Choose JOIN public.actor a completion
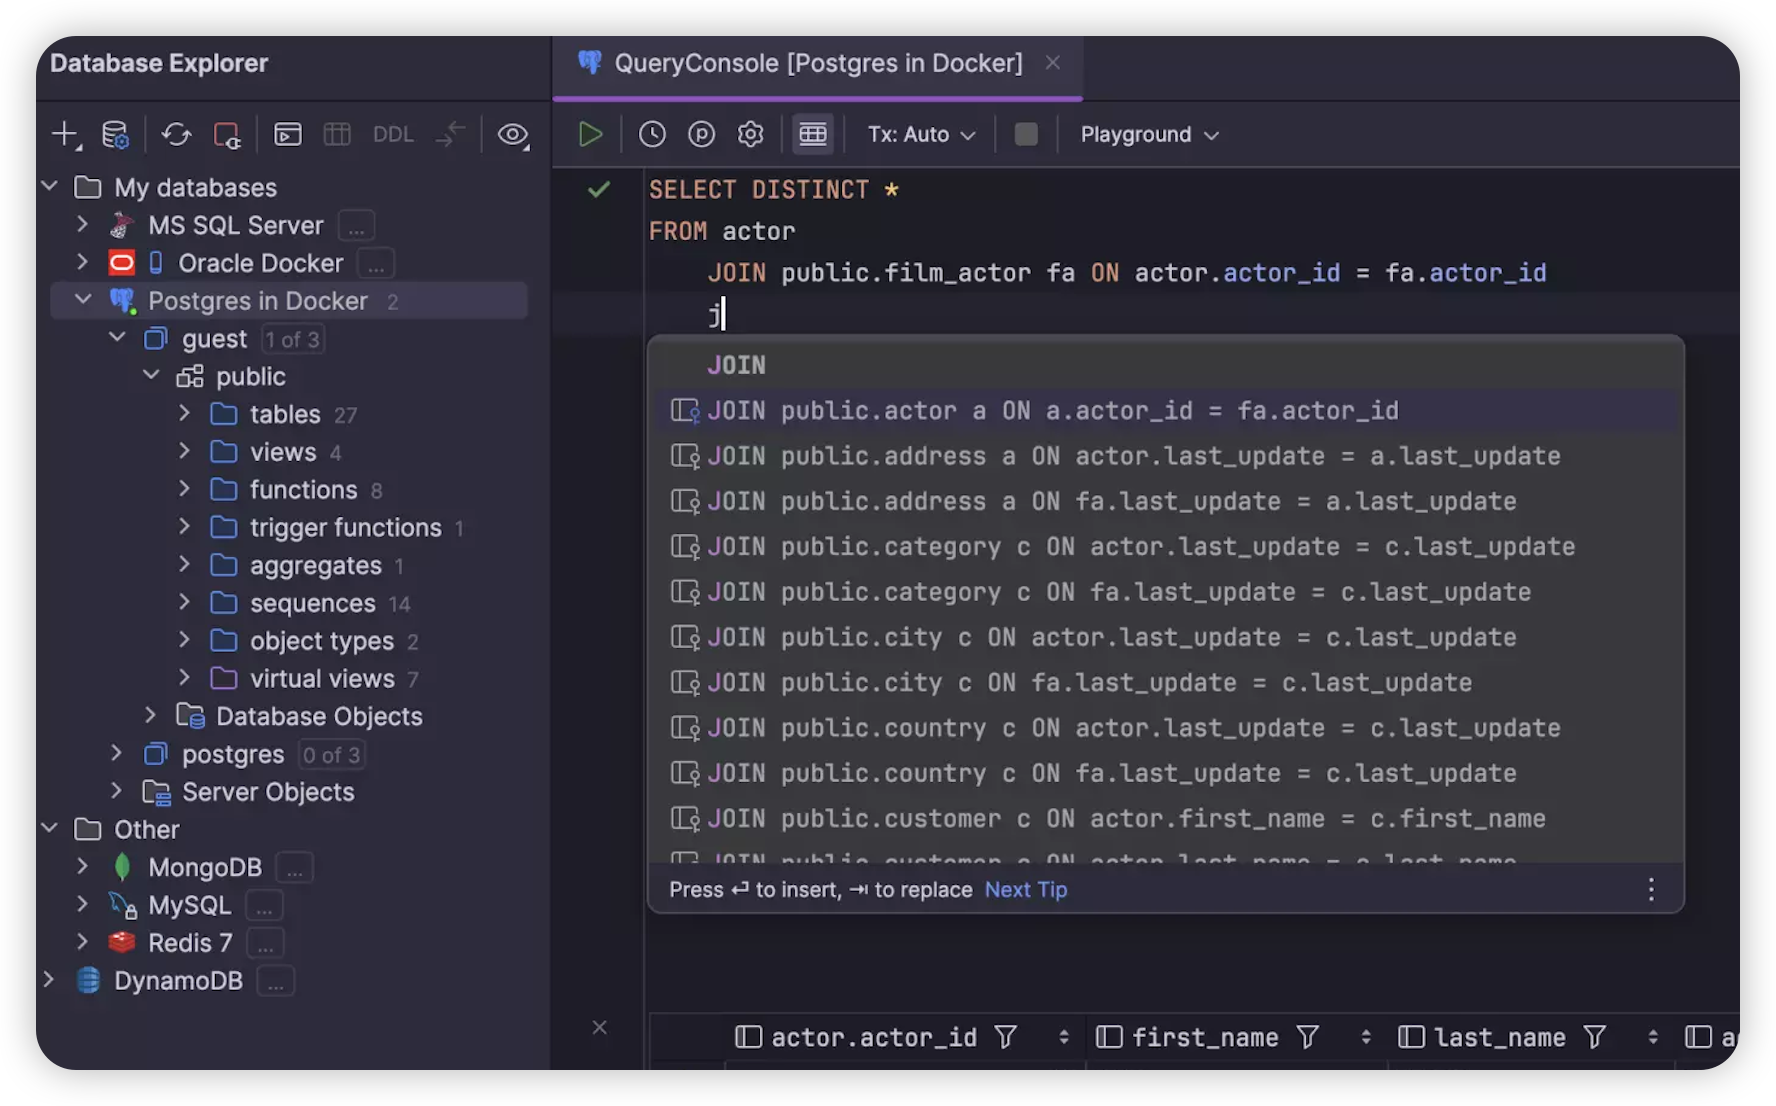 [x=1166, y=410]
